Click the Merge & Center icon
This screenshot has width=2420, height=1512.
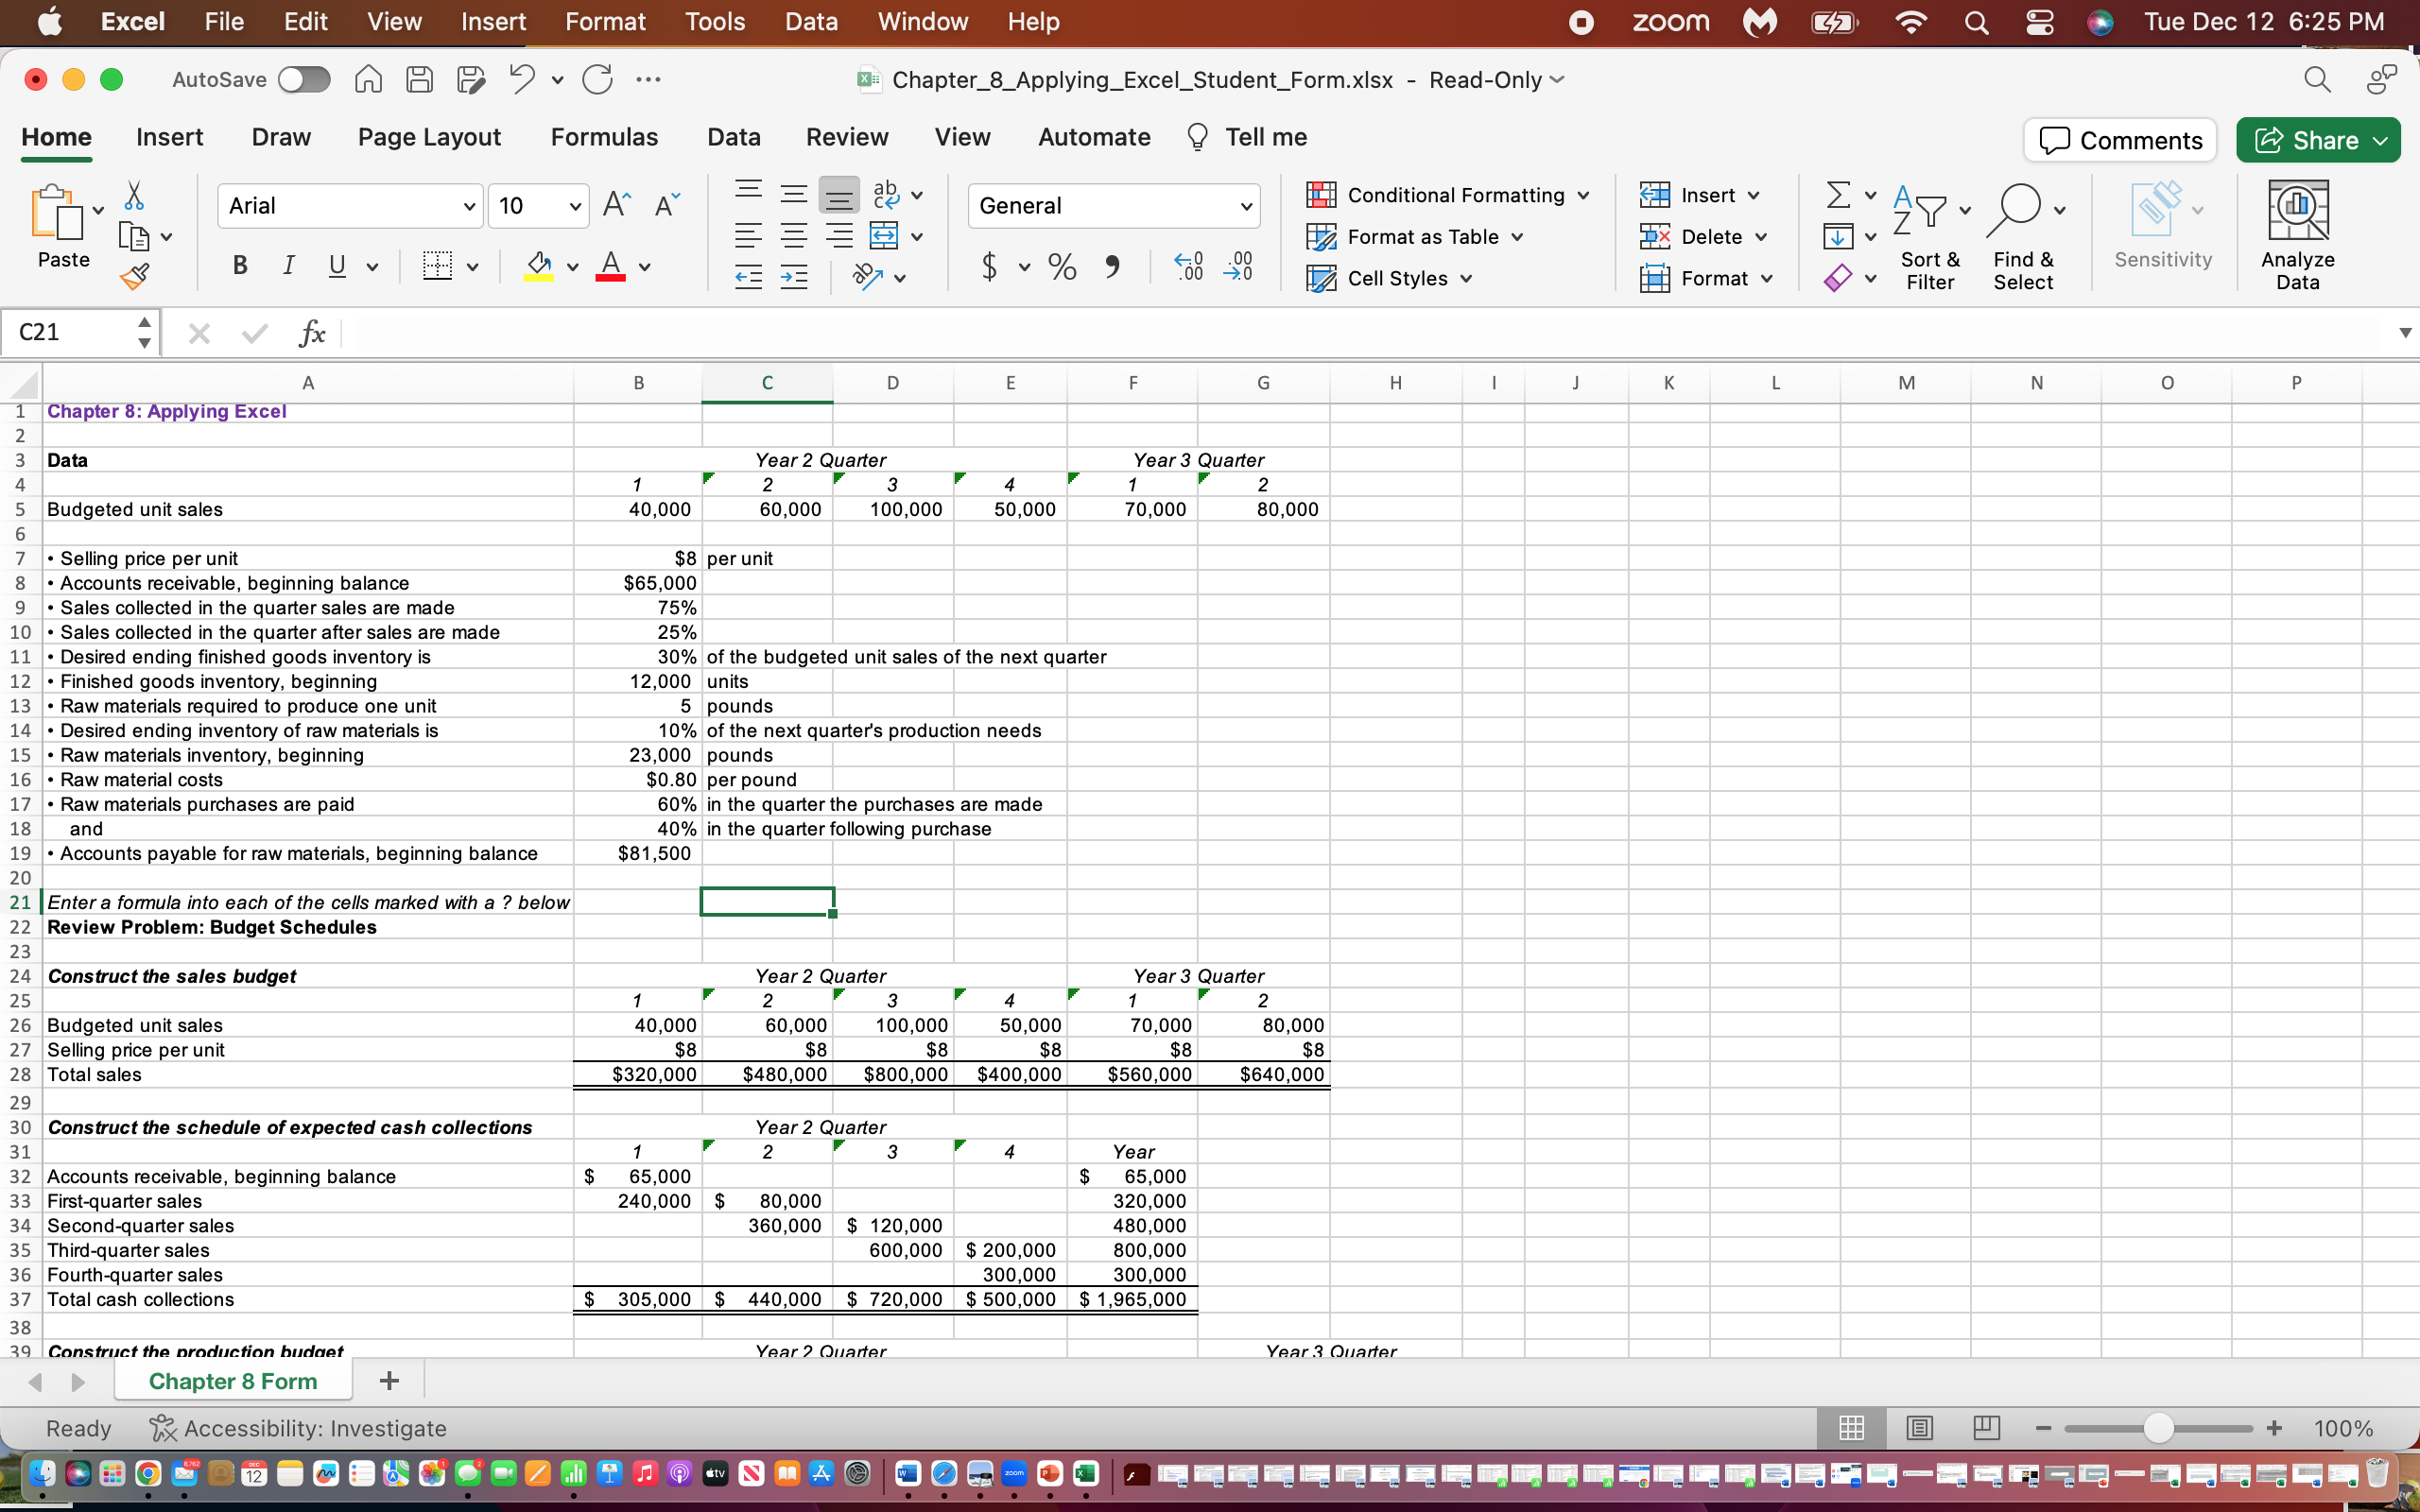click(884, 236)
